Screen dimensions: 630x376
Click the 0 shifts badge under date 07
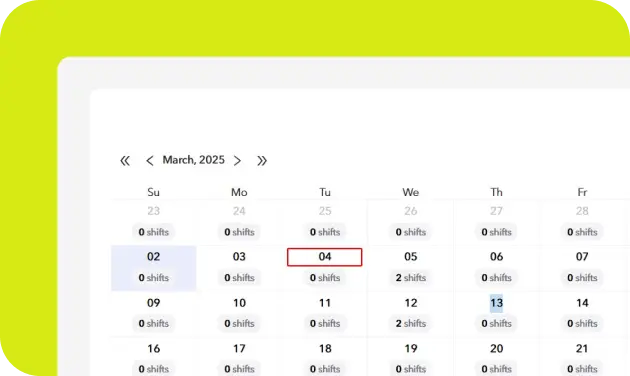pos(582,278)
